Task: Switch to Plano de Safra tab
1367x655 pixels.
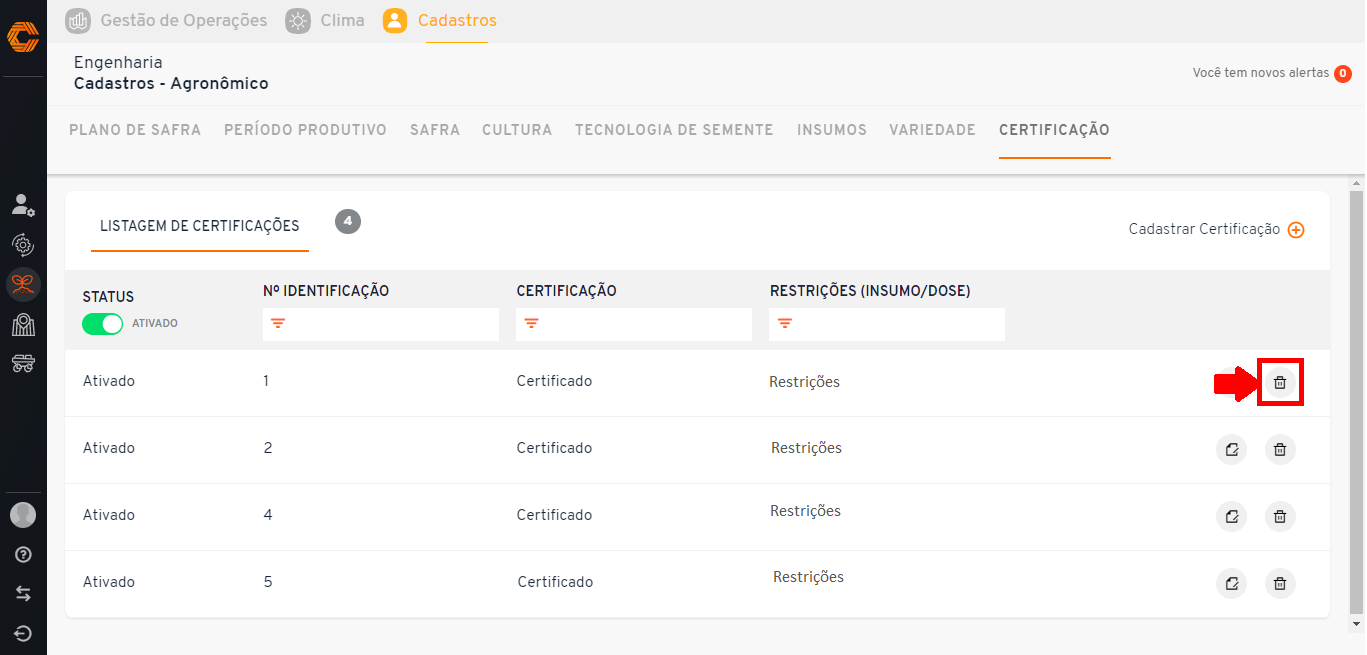Action: (x=135, y=130)
